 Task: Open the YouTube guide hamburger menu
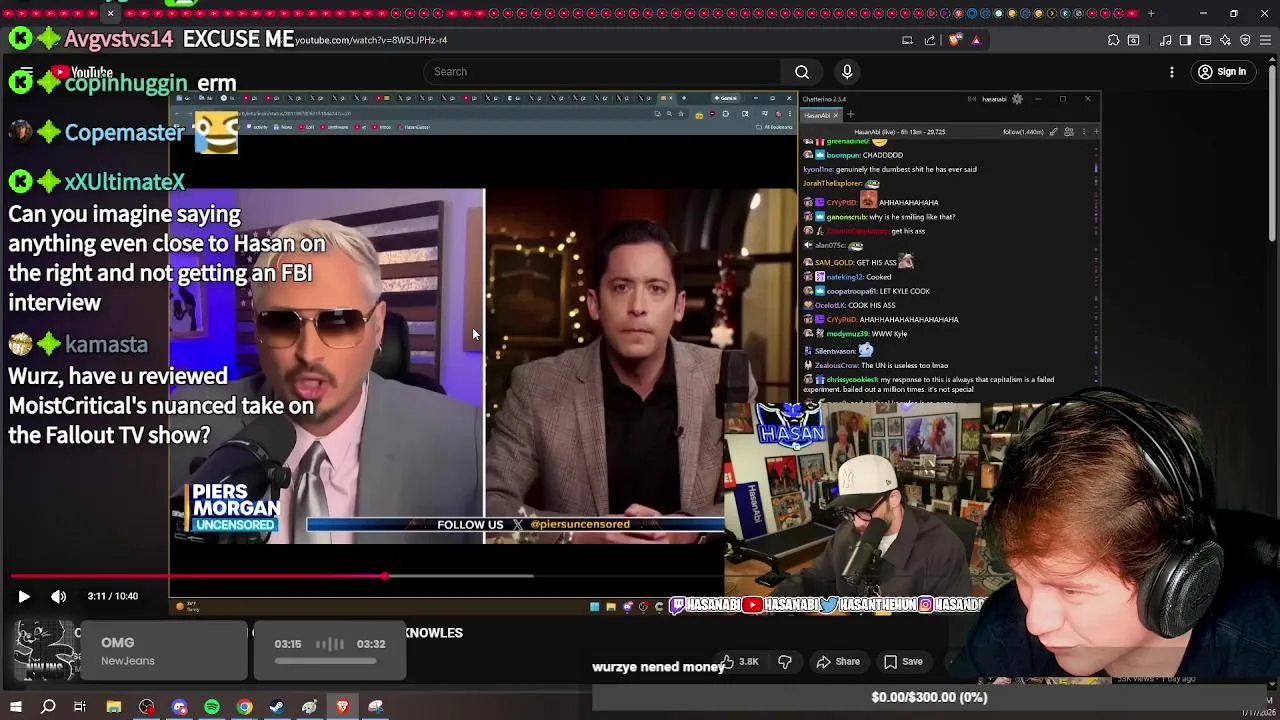coord(27,72)
